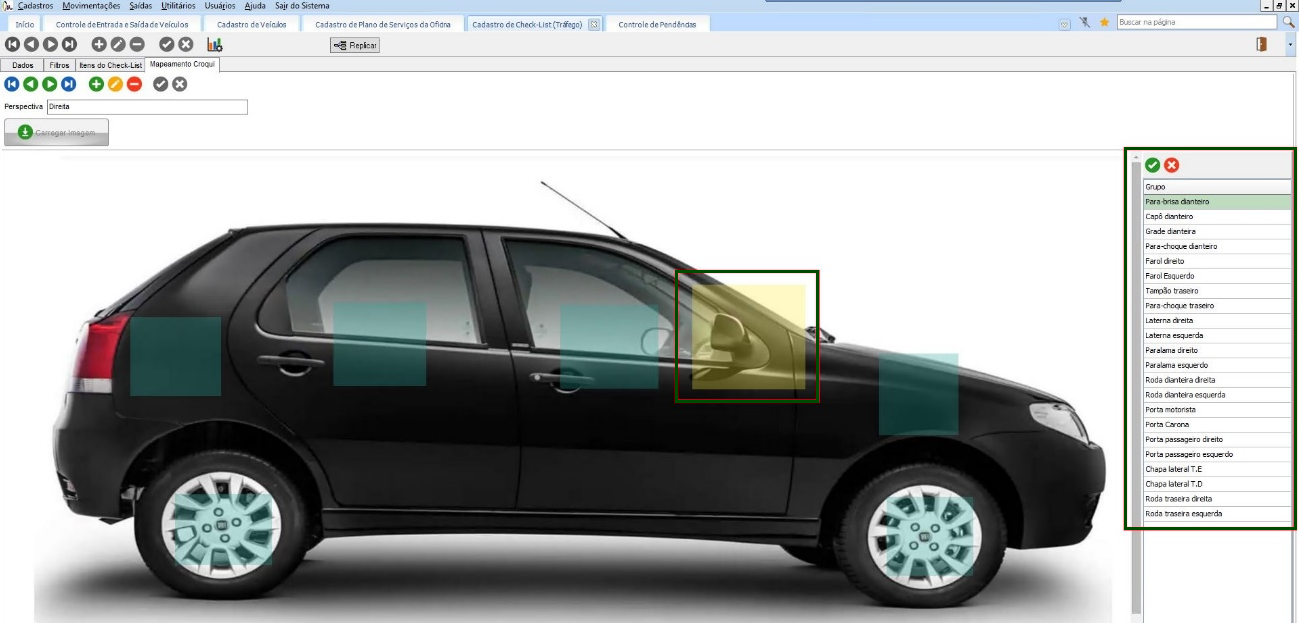Click gray edit pencil icon in main toolbar
The image size is (1299, 623).
(118, 44)
